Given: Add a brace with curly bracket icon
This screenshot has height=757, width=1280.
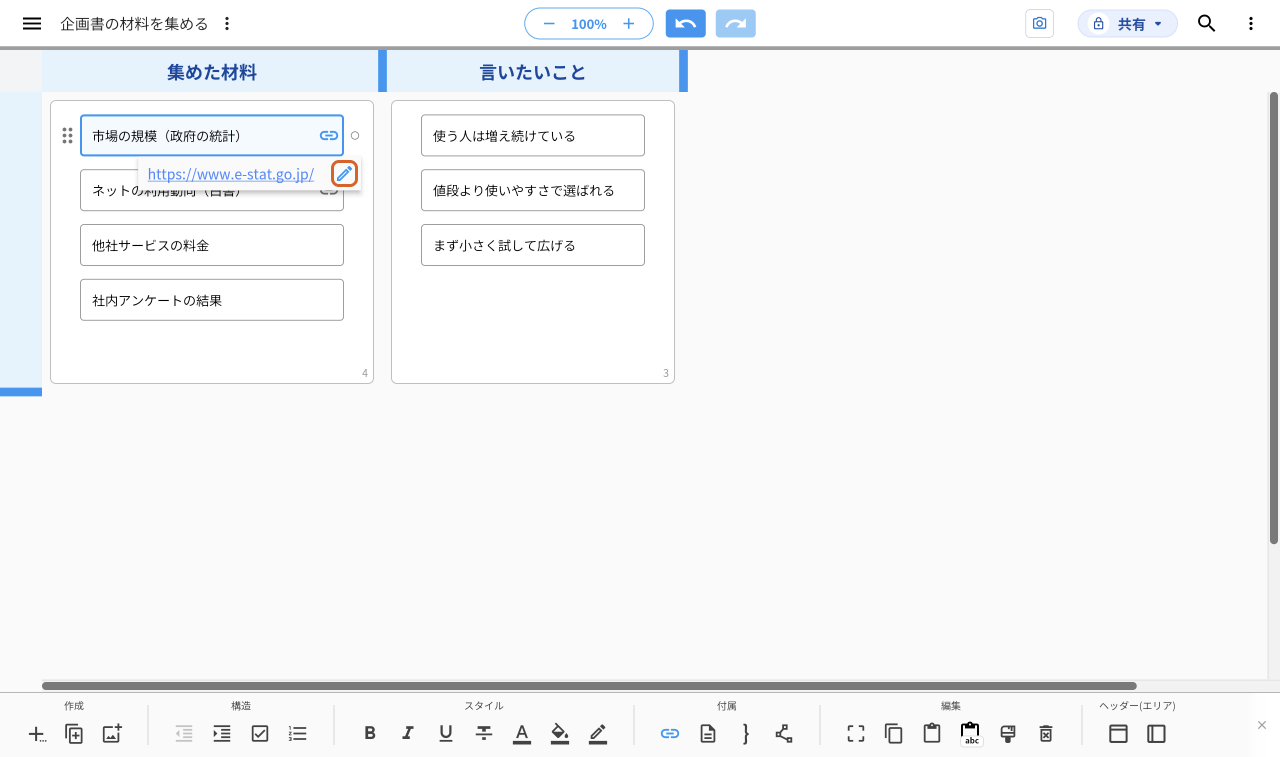Looking at the screenshot, I should (746, 734).
